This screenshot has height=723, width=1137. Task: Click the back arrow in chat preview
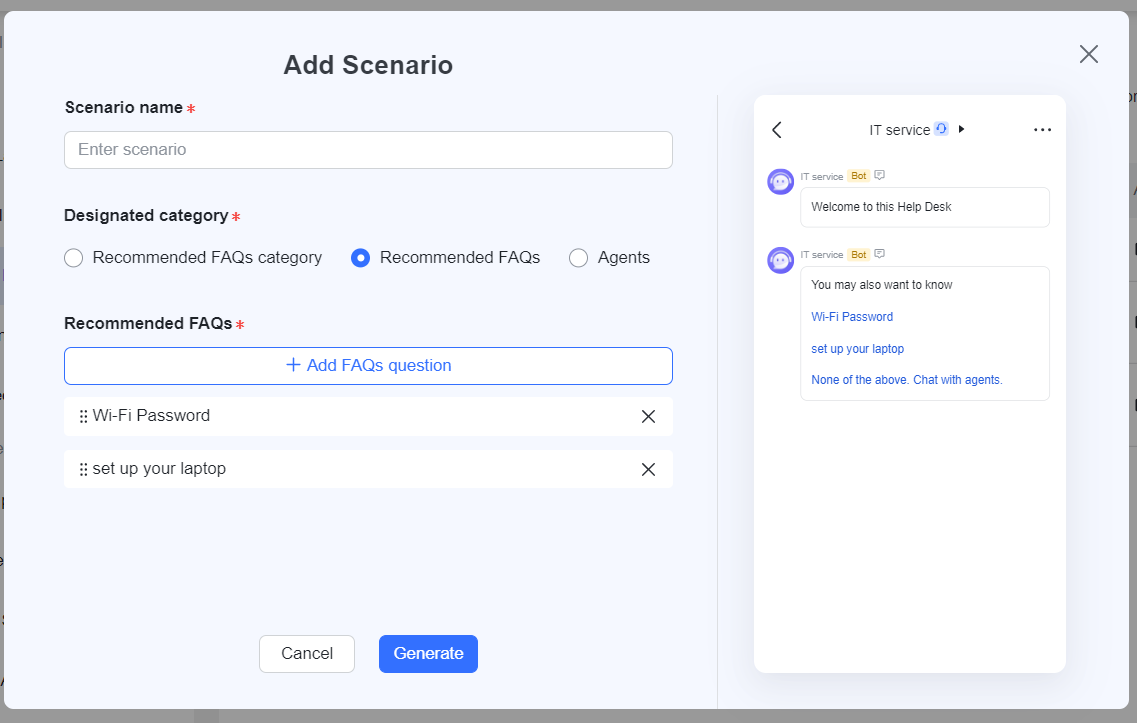(777, 130)
